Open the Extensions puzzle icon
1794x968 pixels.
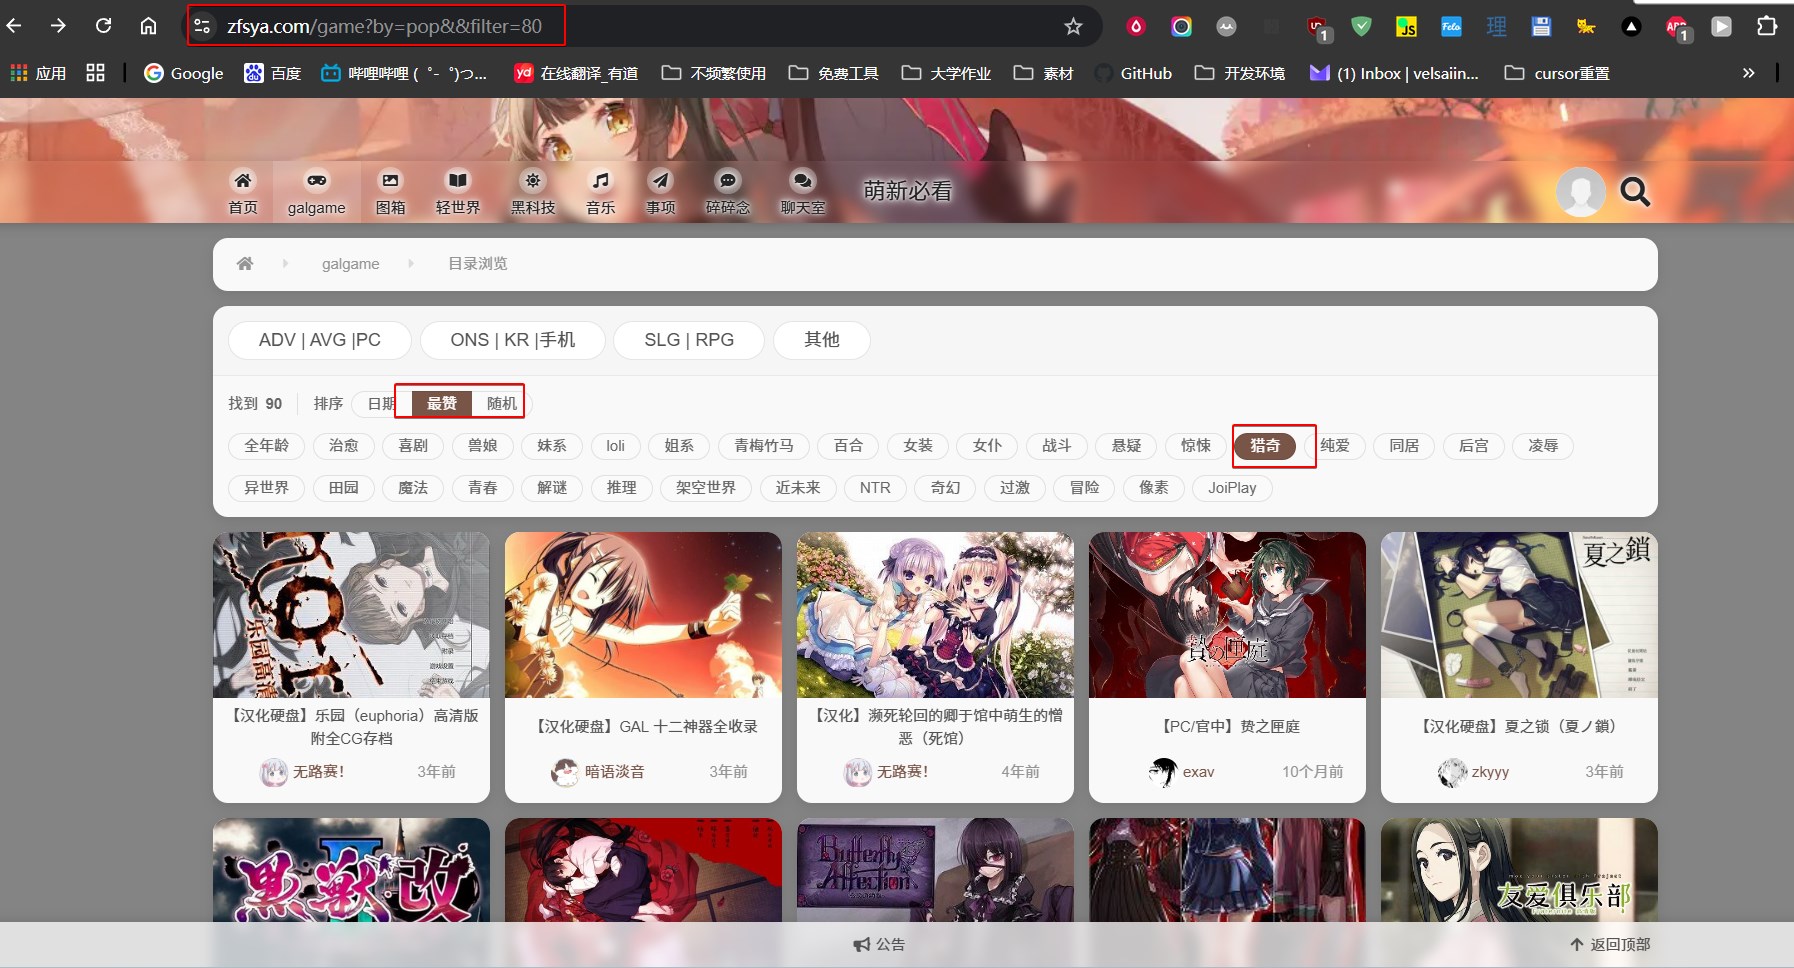click(1767, 26)
